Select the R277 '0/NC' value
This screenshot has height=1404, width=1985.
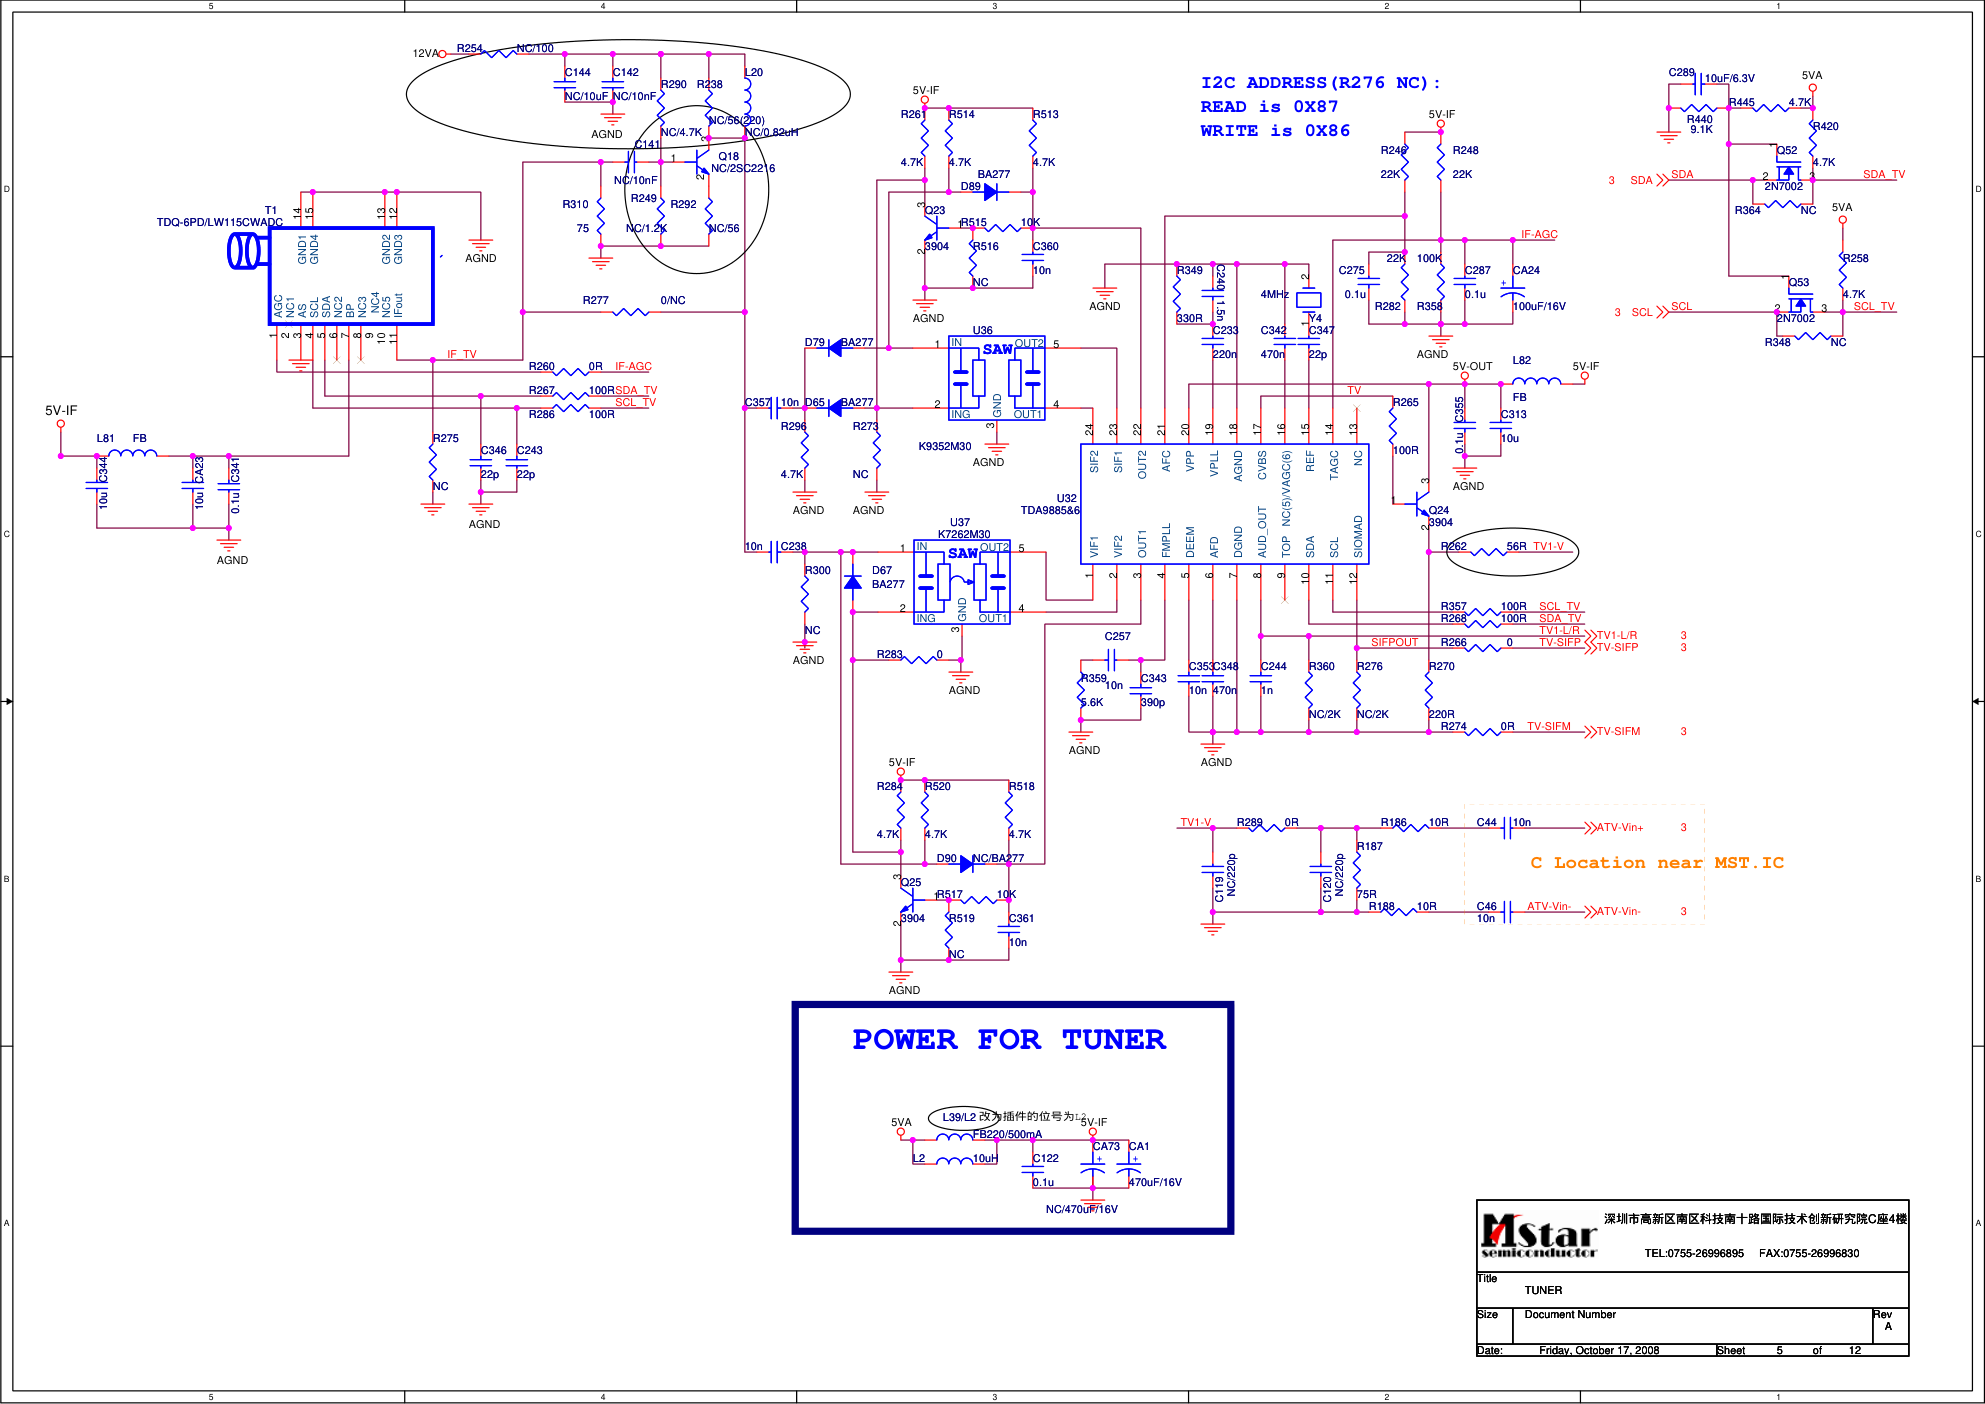coord(672,300)
